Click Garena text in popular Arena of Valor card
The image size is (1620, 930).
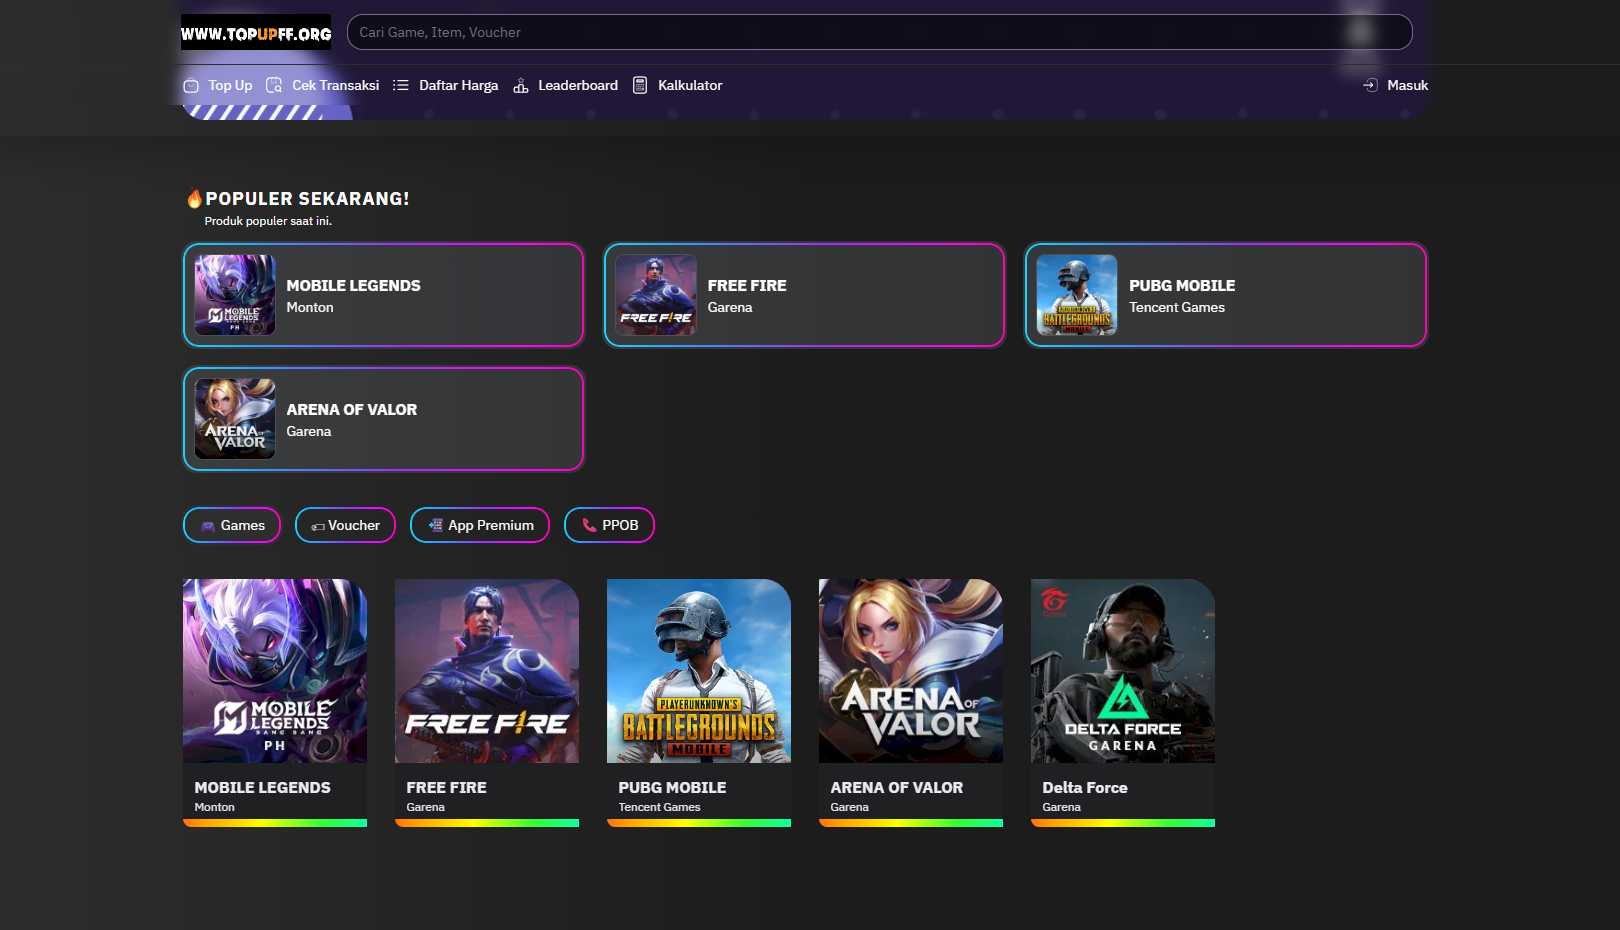click(309, 432)
